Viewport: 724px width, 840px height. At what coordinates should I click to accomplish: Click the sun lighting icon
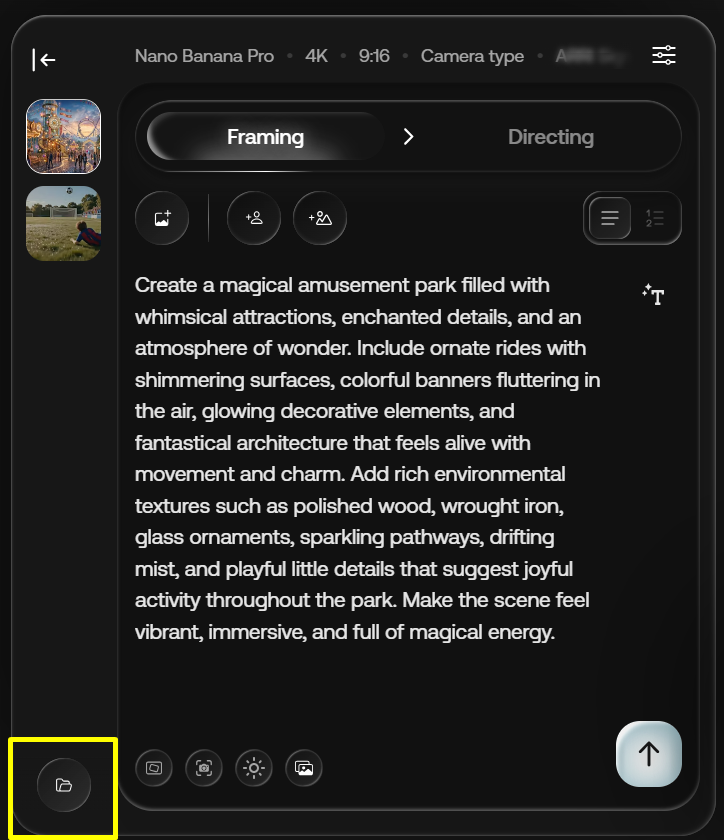pyautogui.click(x=254, y=768)
